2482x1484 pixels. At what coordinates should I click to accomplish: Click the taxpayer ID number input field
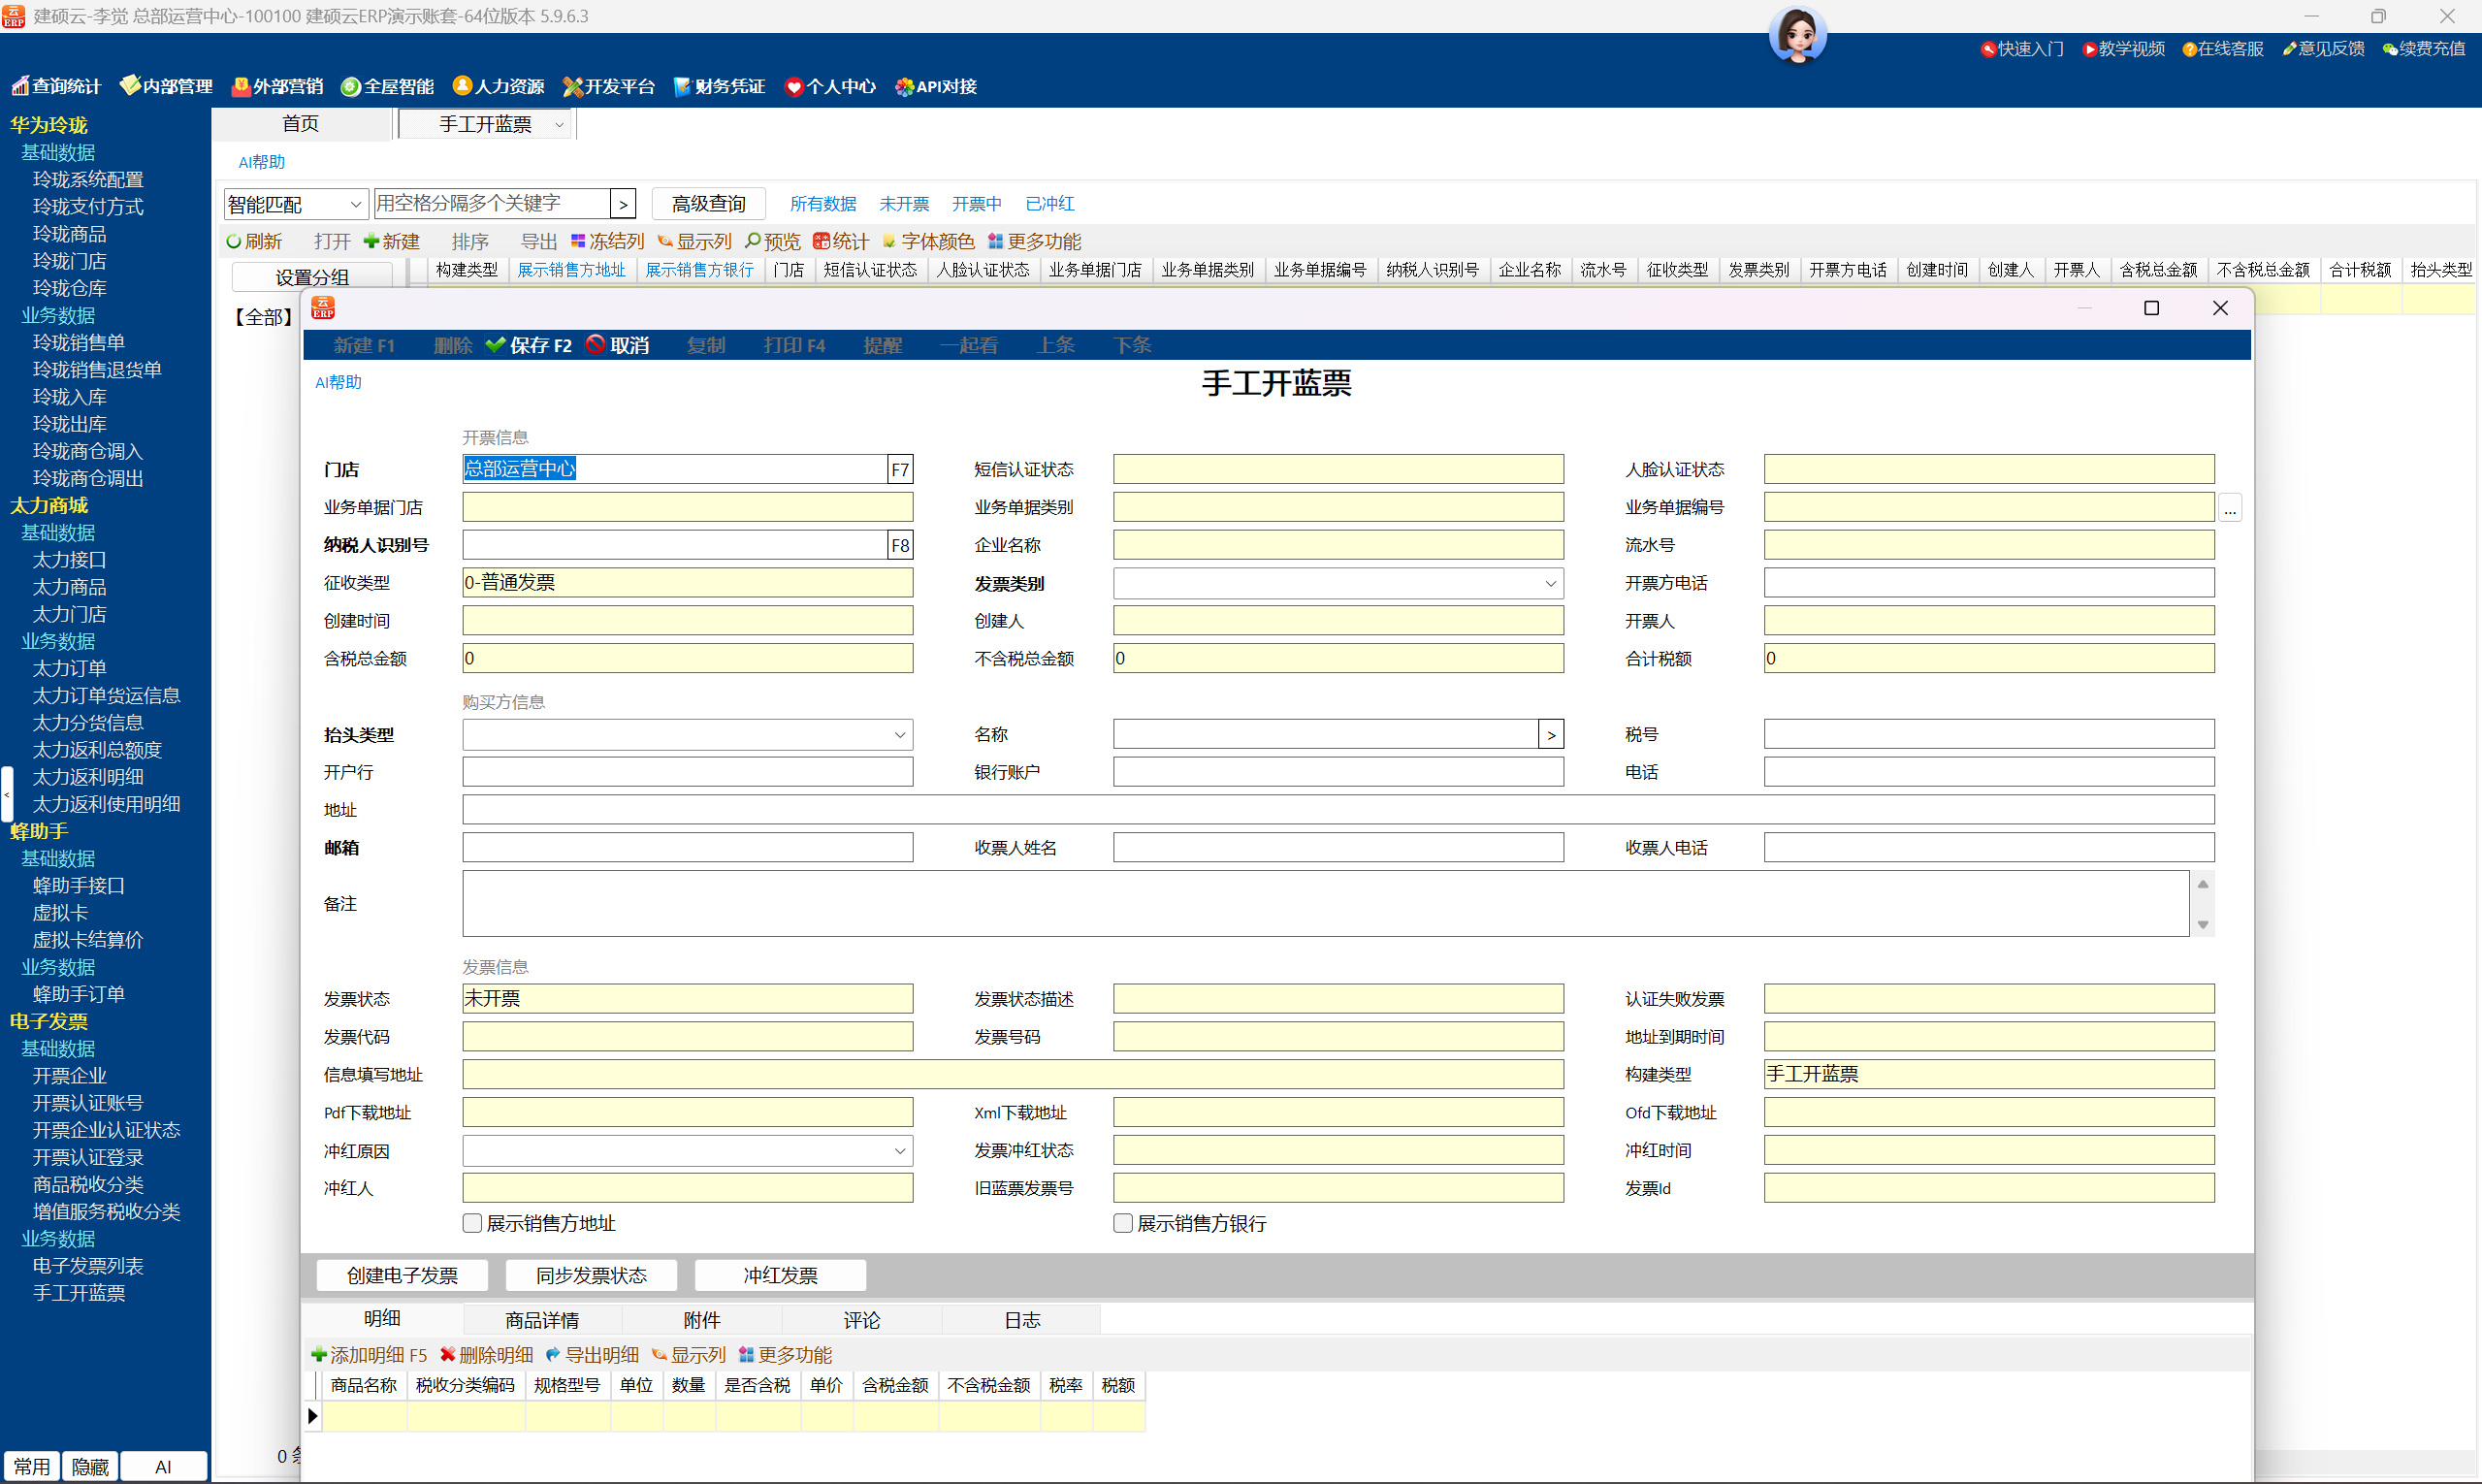pos(674,545)
